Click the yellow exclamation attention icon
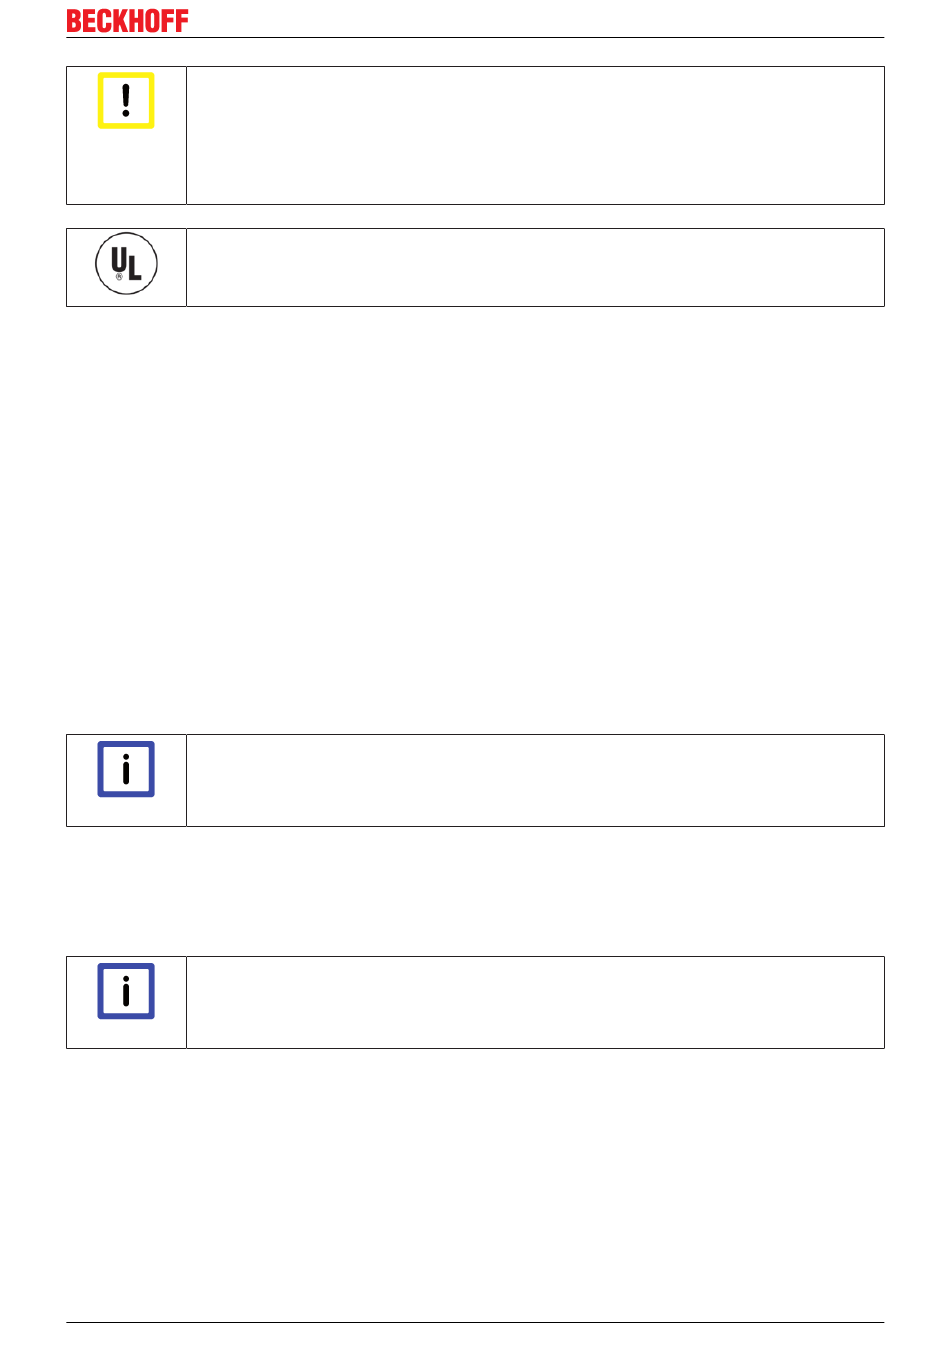 pos(126,101)
